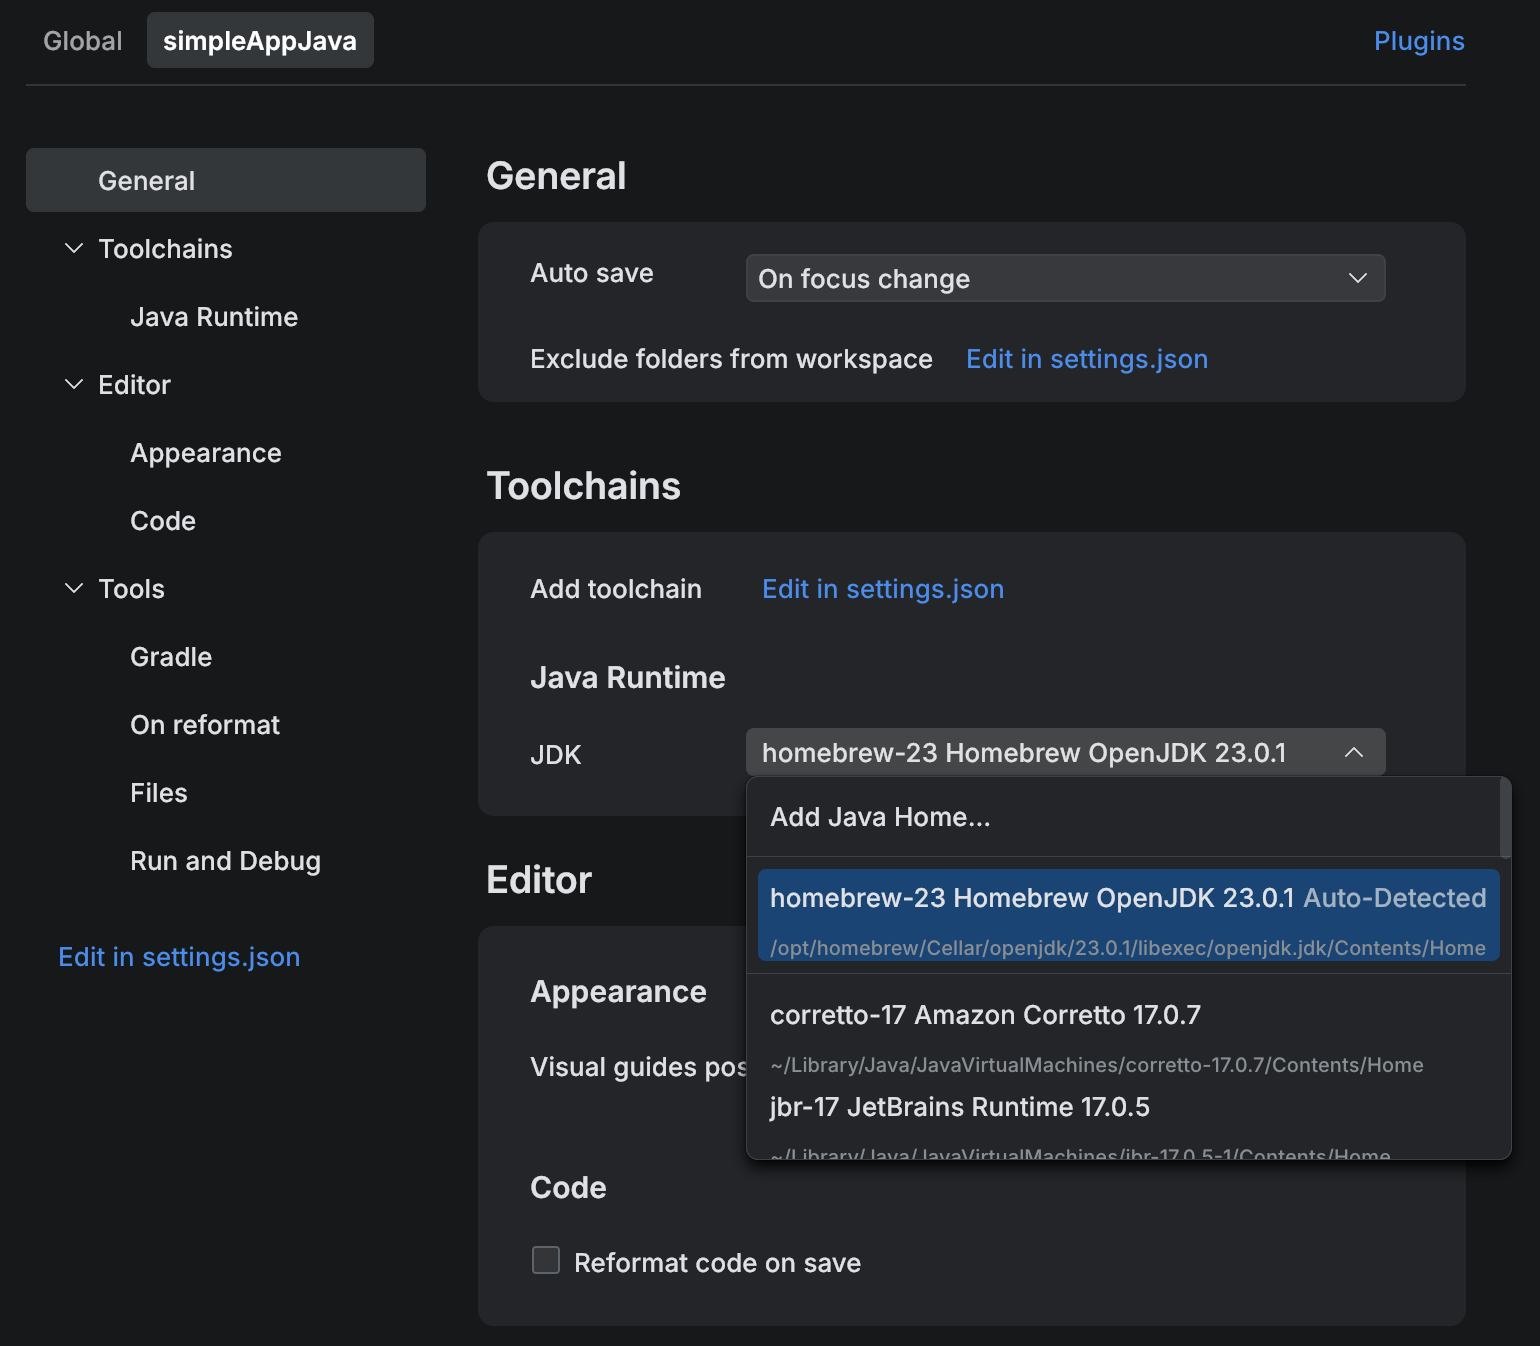This screenshot has width=1540, height=1346.
Task: Collapse the Toolchains section in the sidebar
Action: point(74,248)
